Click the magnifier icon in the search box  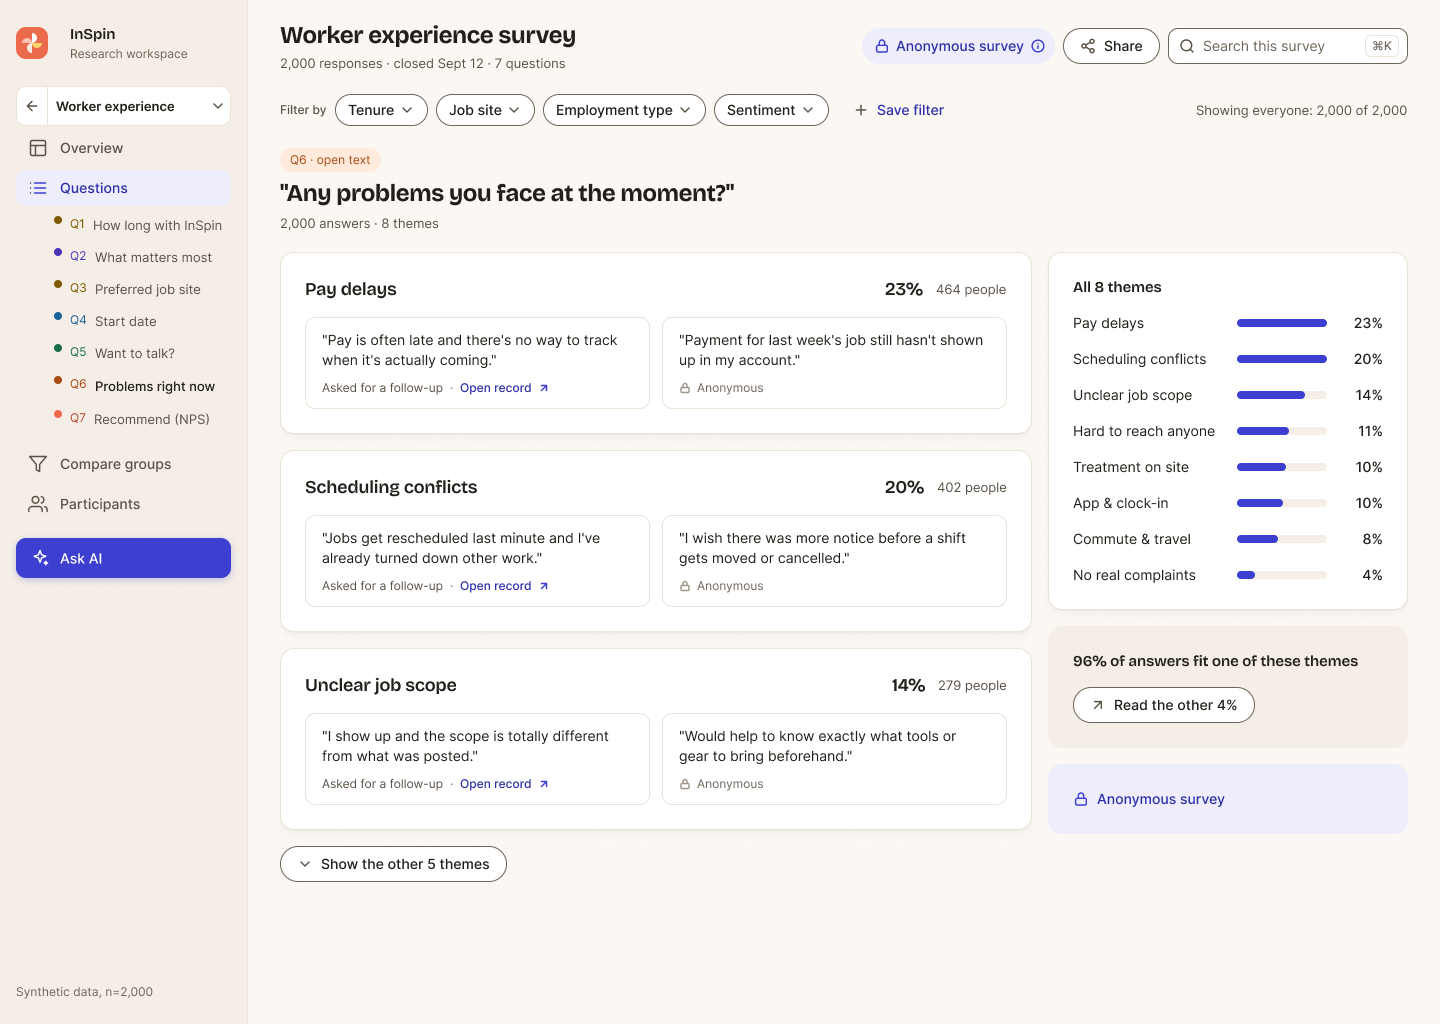(1187, 46)
